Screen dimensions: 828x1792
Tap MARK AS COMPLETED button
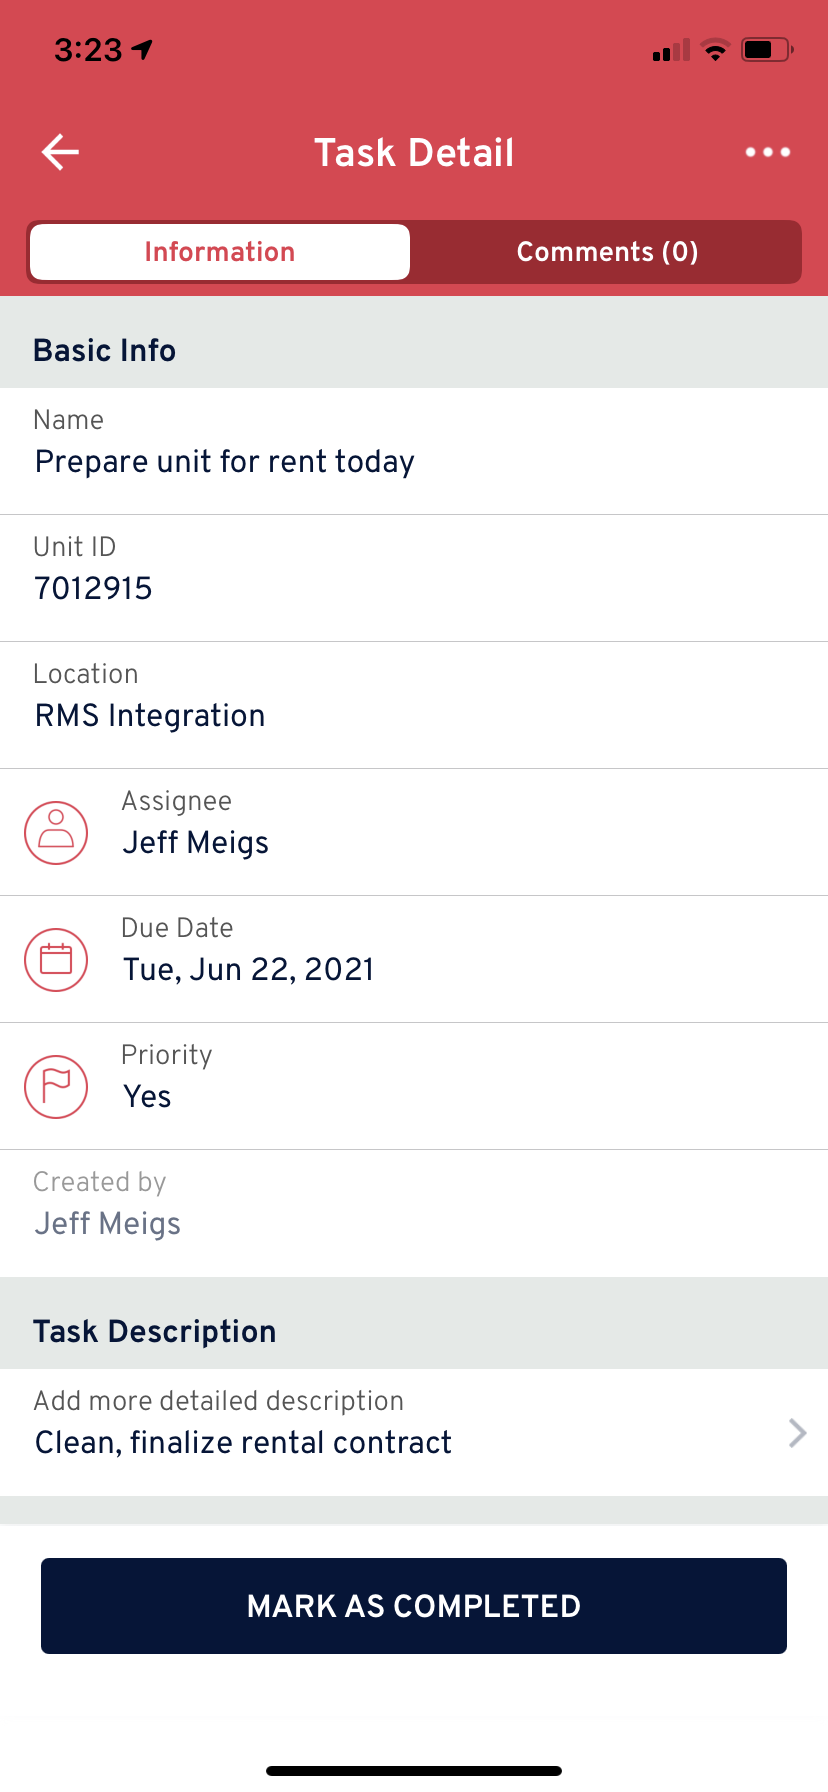coord(414,1605)
